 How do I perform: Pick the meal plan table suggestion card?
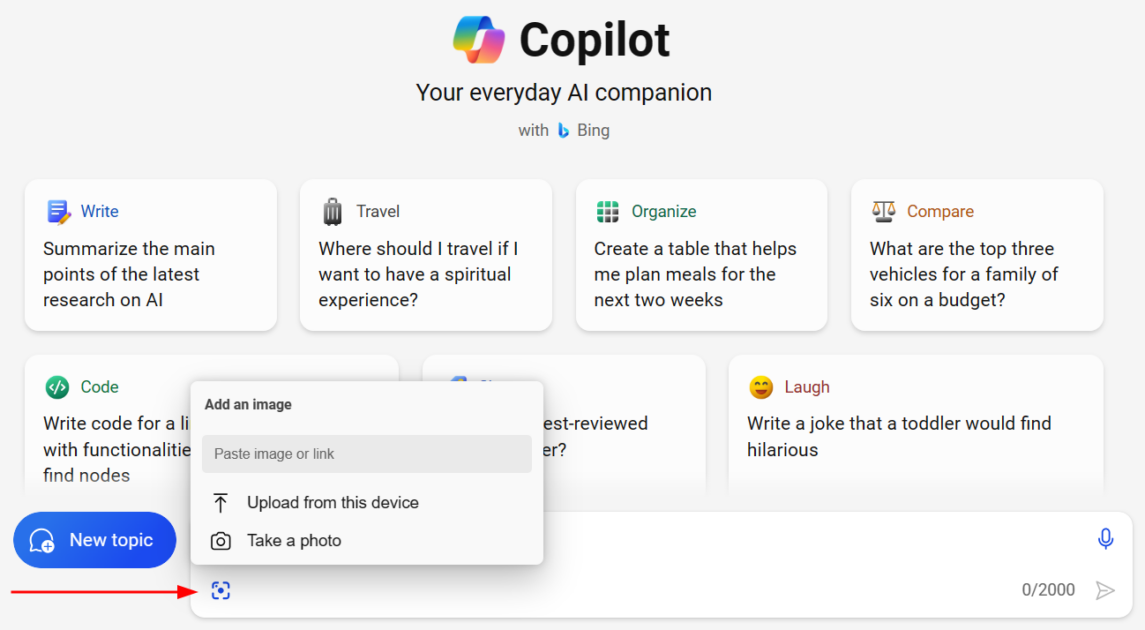pos(701,255)
